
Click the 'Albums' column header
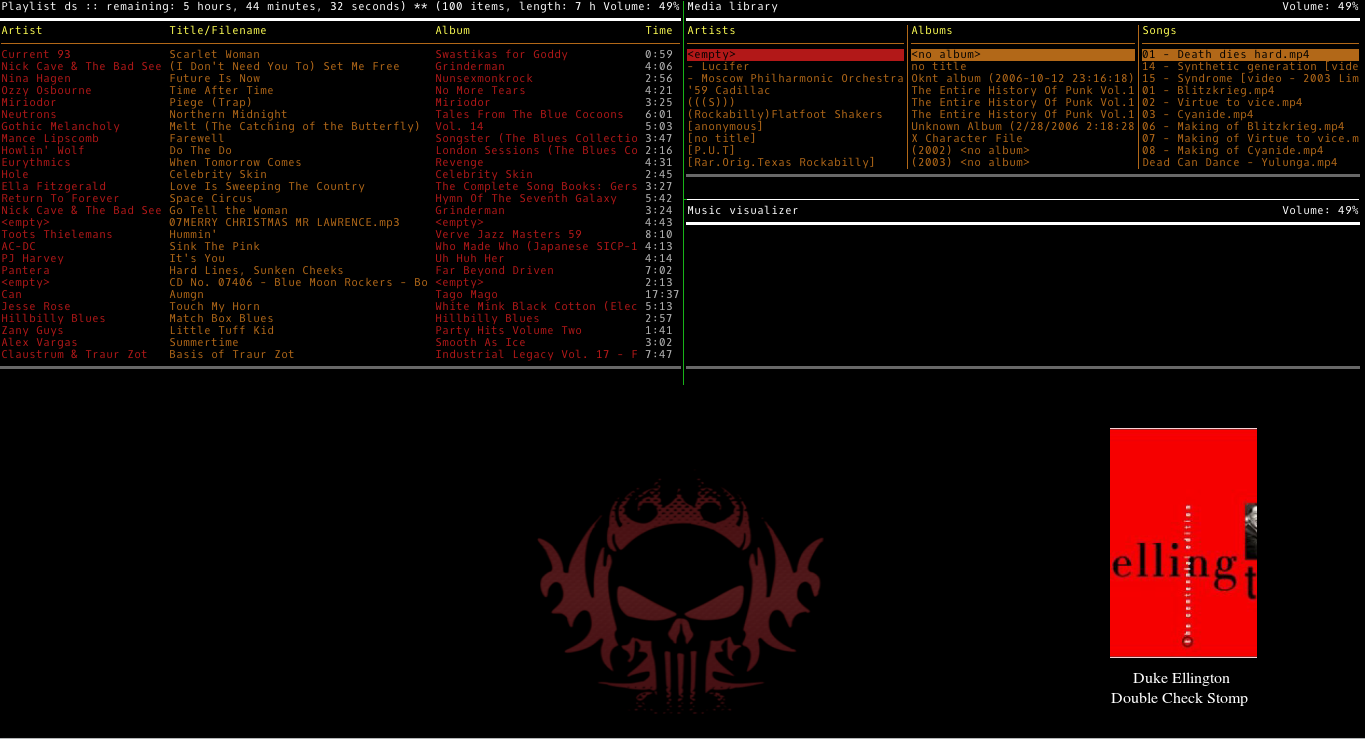coord(932,31)
